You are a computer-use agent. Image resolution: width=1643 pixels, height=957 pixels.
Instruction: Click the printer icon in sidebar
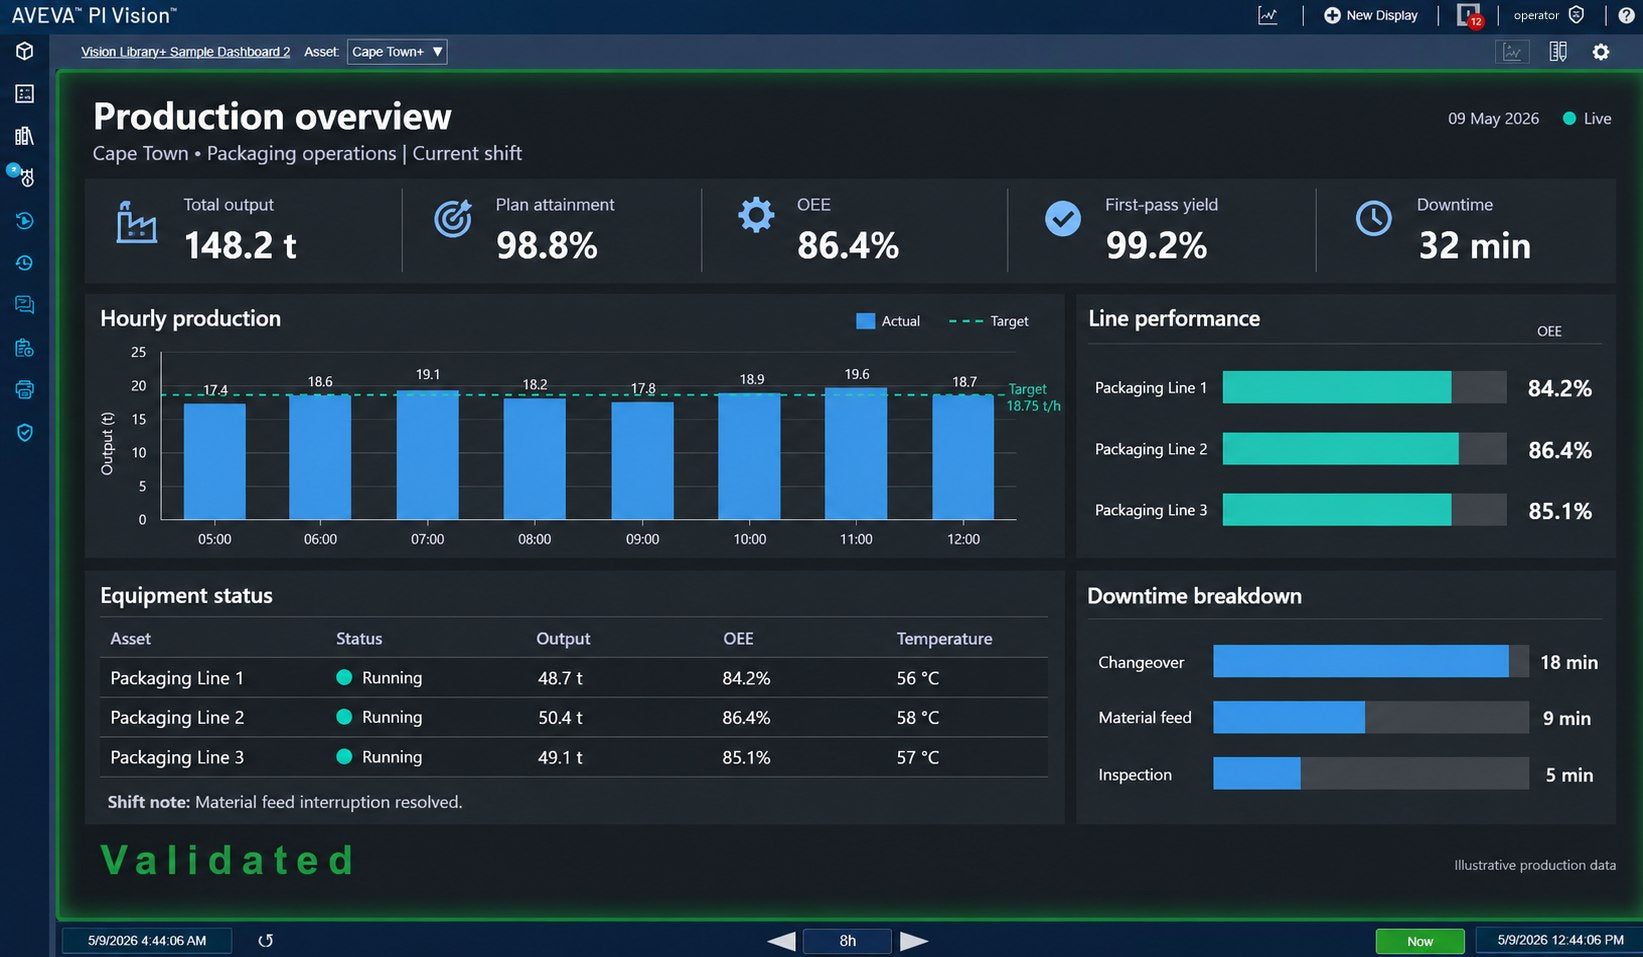point(25,390)
